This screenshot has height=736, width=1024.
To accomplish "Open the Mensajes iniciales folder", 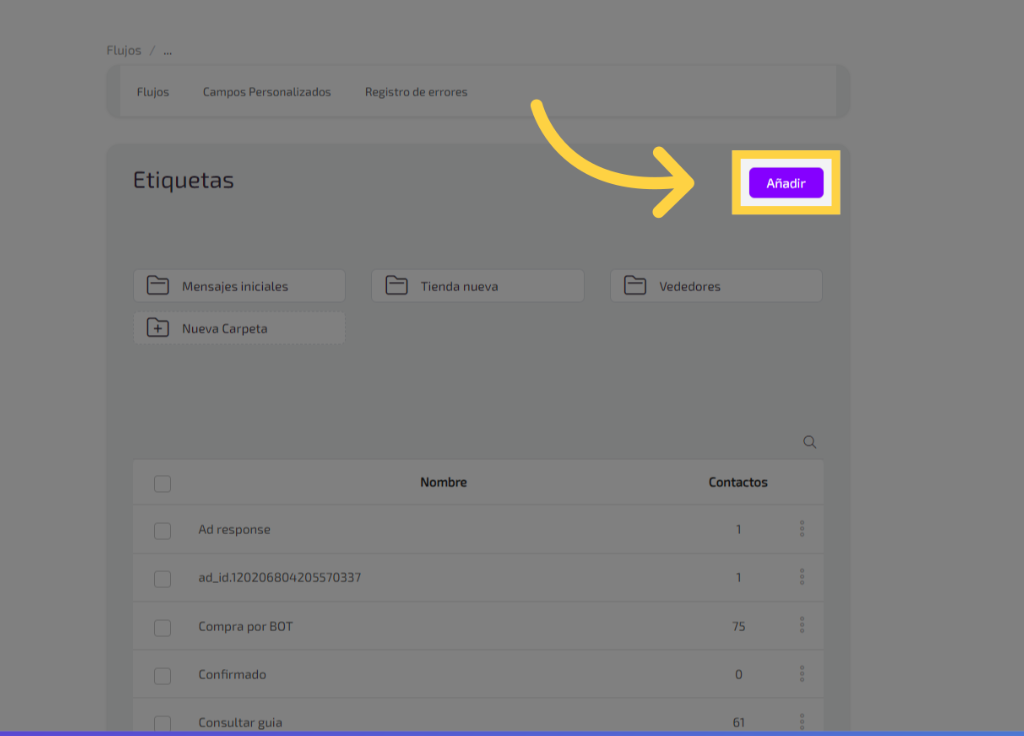I will (x=239, y=286).
